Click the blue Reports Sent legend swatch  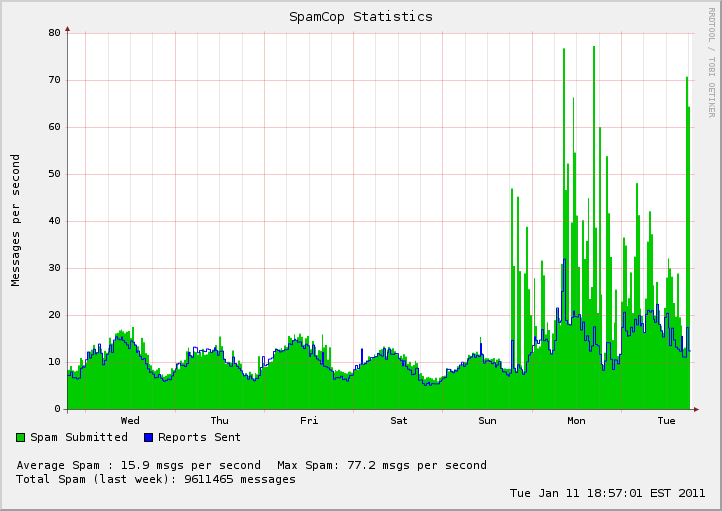point(149,437)
